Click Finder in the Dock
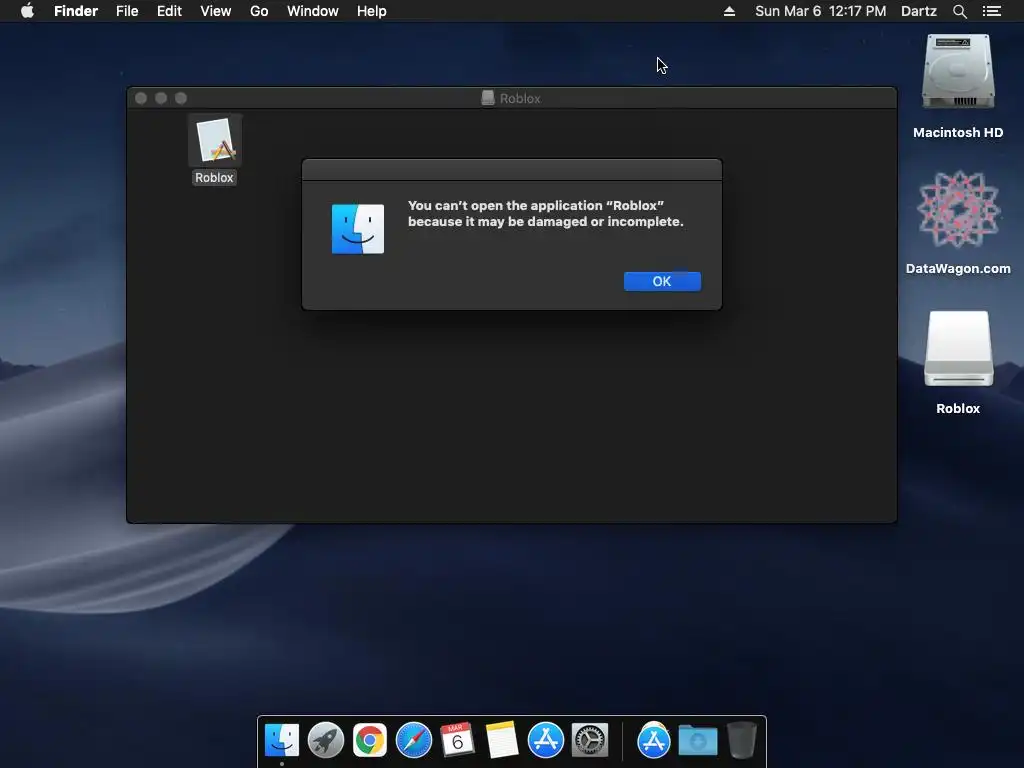The image size is (1024, 768). pyautogui.click(x=282, y=740)
